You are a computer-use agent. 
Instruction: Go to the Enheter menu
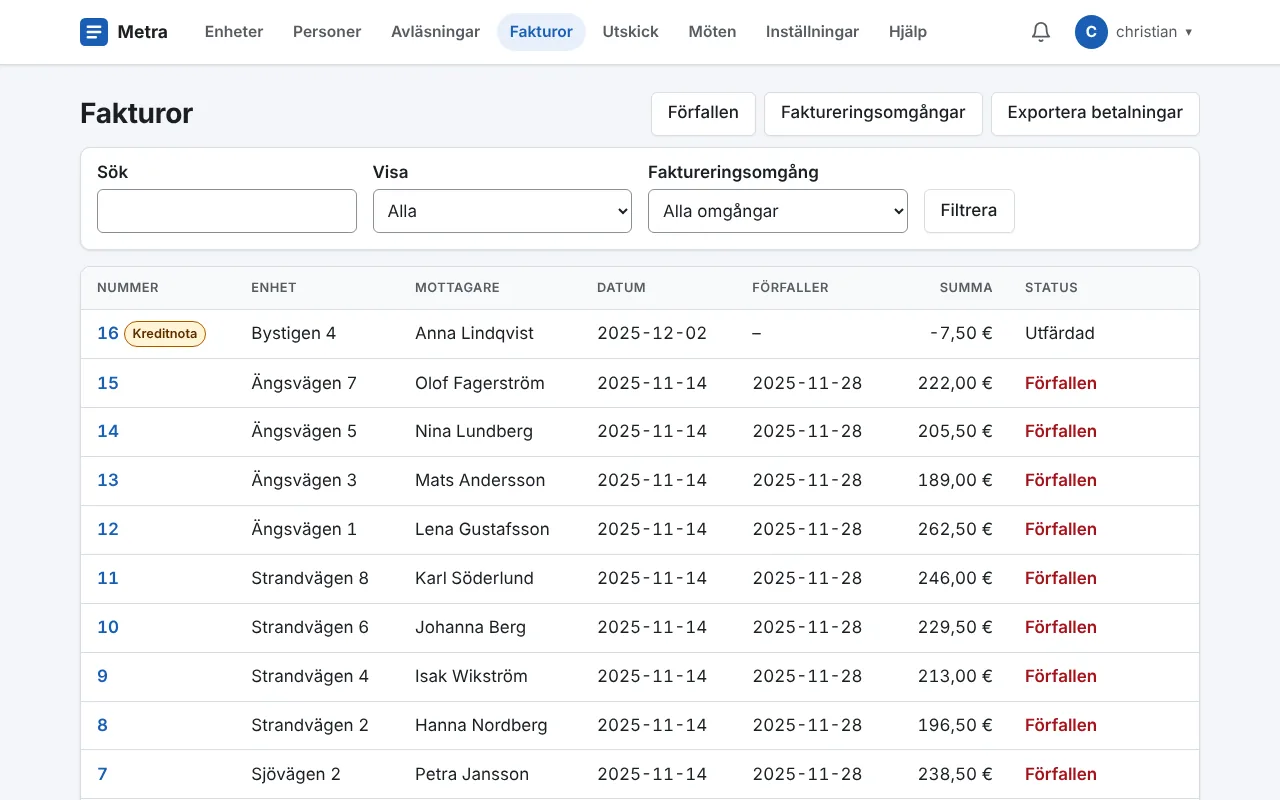point(234,32)
